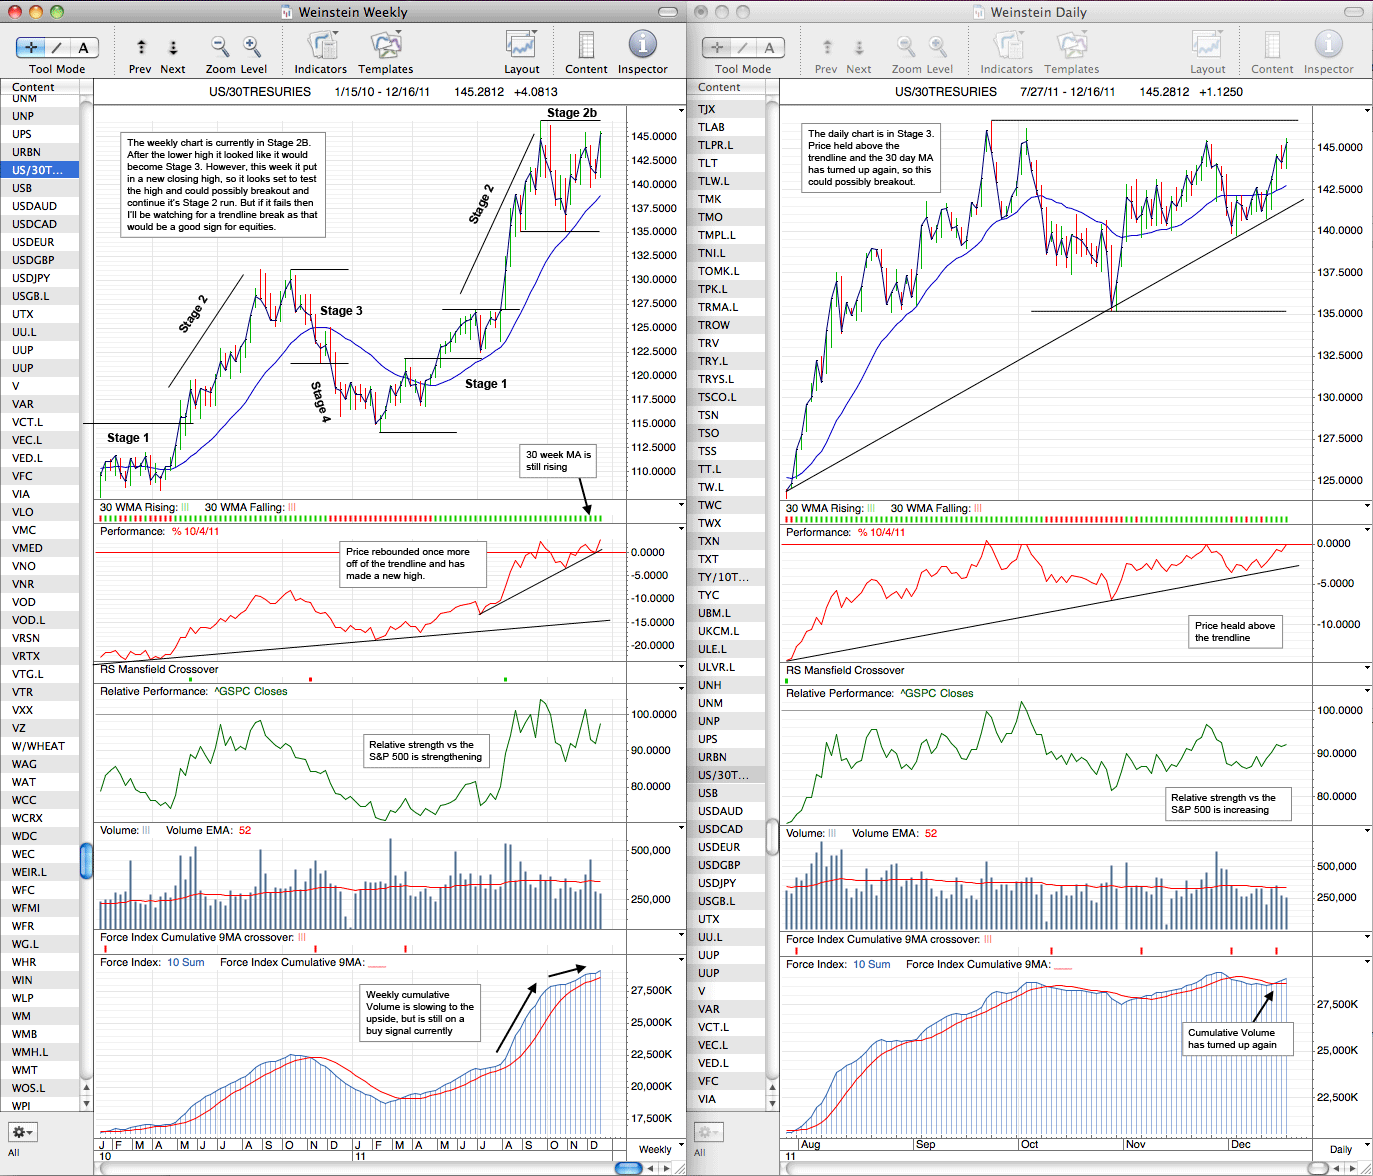Open Weekly Volume panel options arrow
This screenshot has width=1373, height=1176.
[682, 829]
